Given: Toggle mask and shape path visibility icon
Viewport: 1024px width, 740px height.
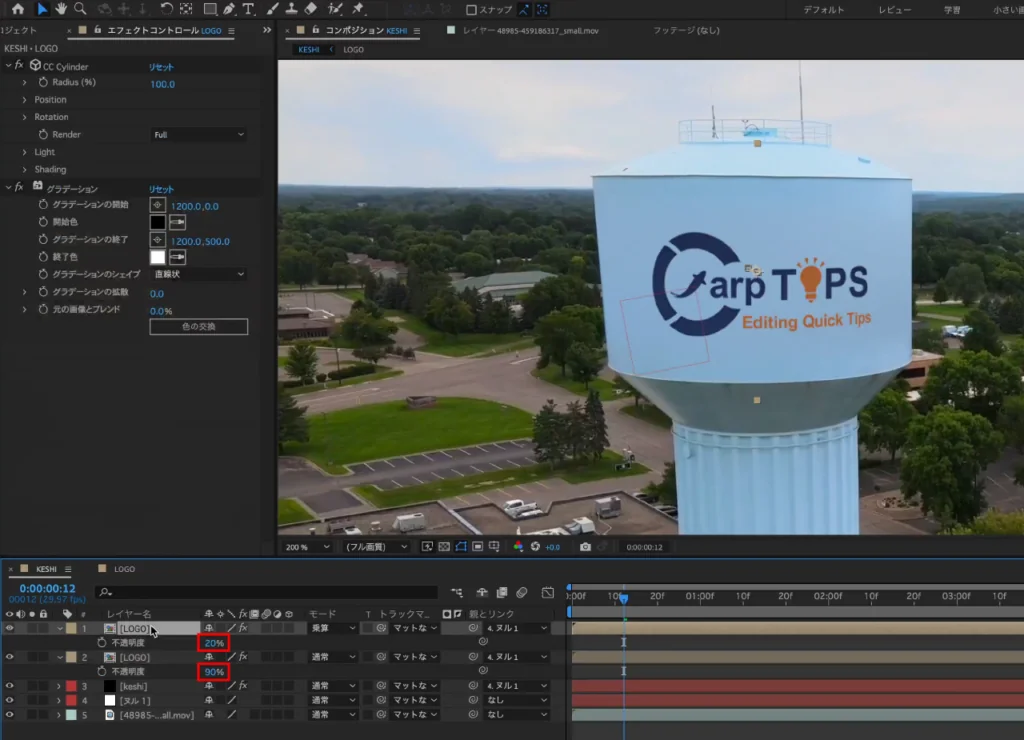Looking at the screenshot, I should tap(461, 547).
